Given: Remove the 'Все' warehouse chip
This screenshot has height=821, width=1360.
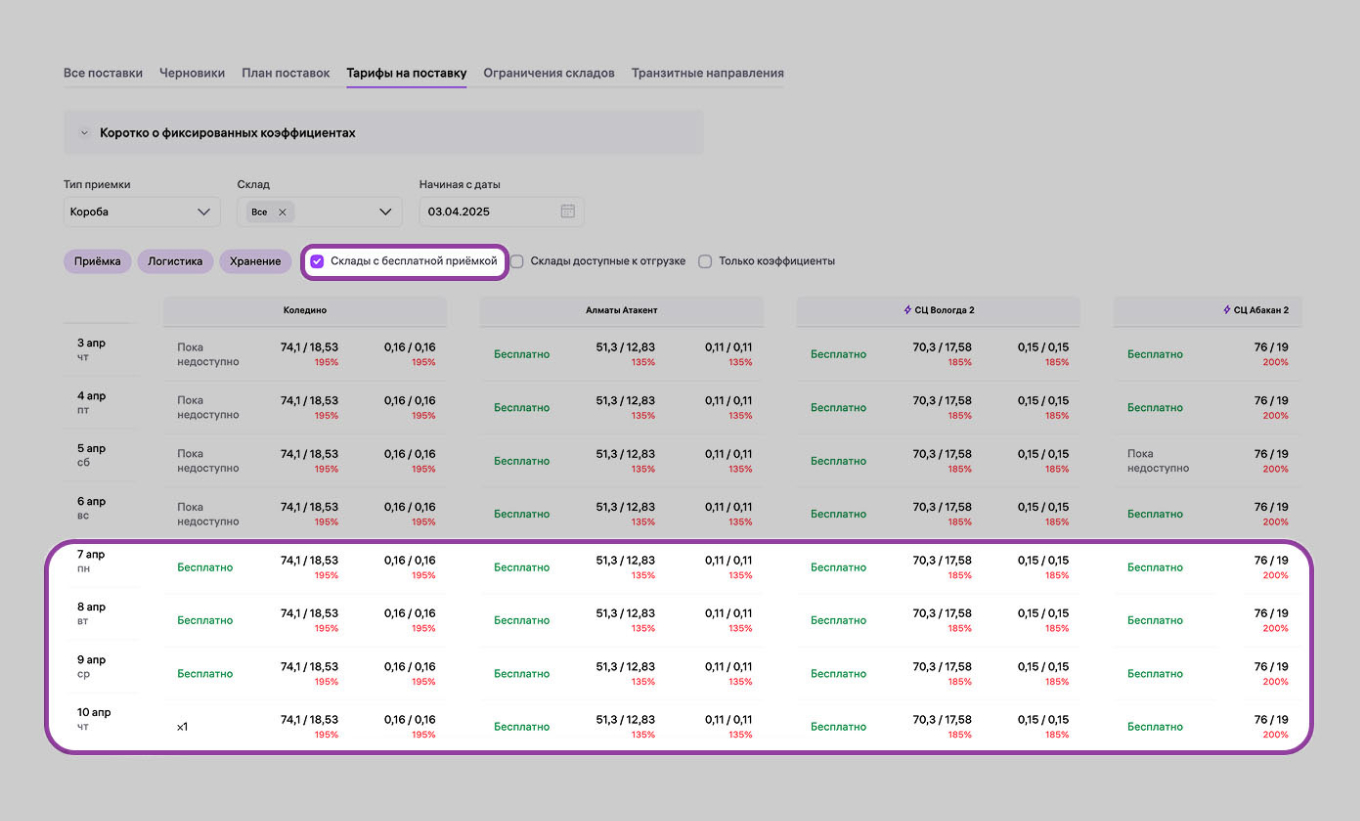Looking at the screenshot, I should click(282, 212).
